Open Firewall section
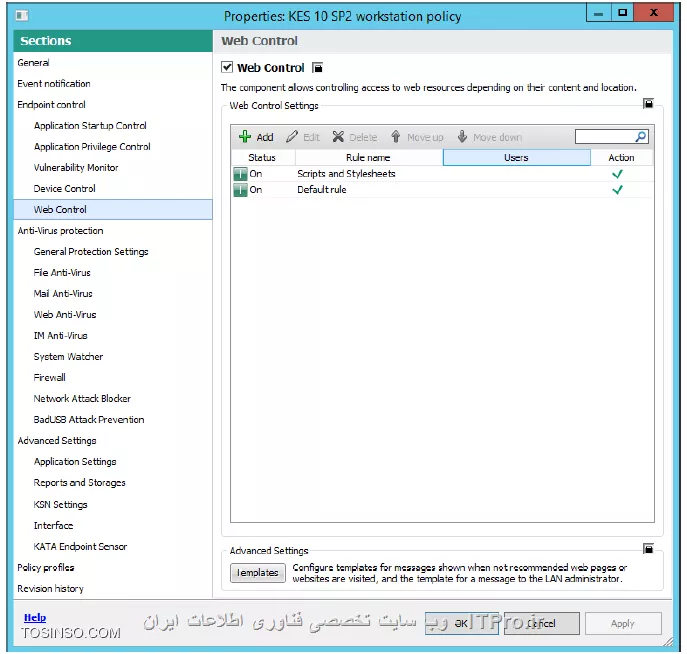 coord(50,378)
